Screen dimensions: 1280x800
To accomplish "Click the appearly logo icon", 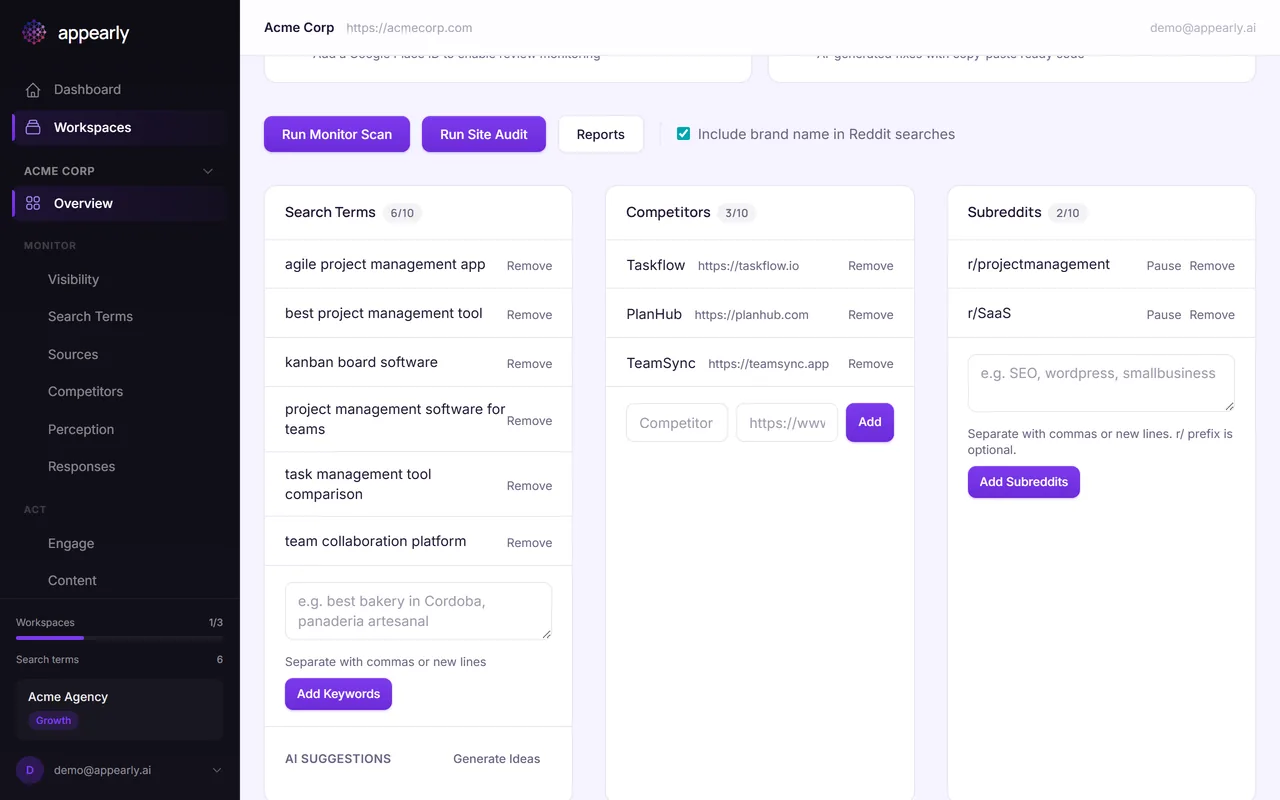I will coord(34,33).
